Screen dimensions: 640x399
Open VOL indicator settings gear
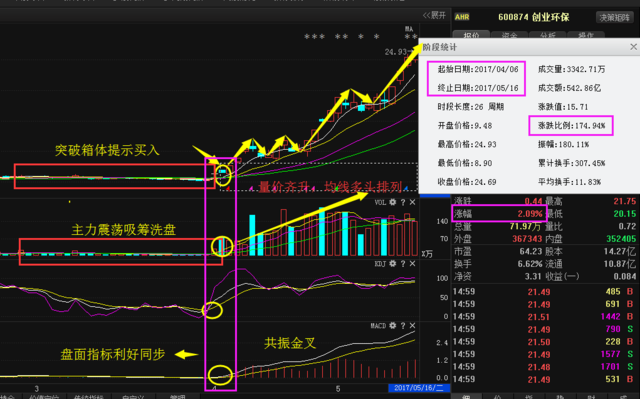pos(393,202)
